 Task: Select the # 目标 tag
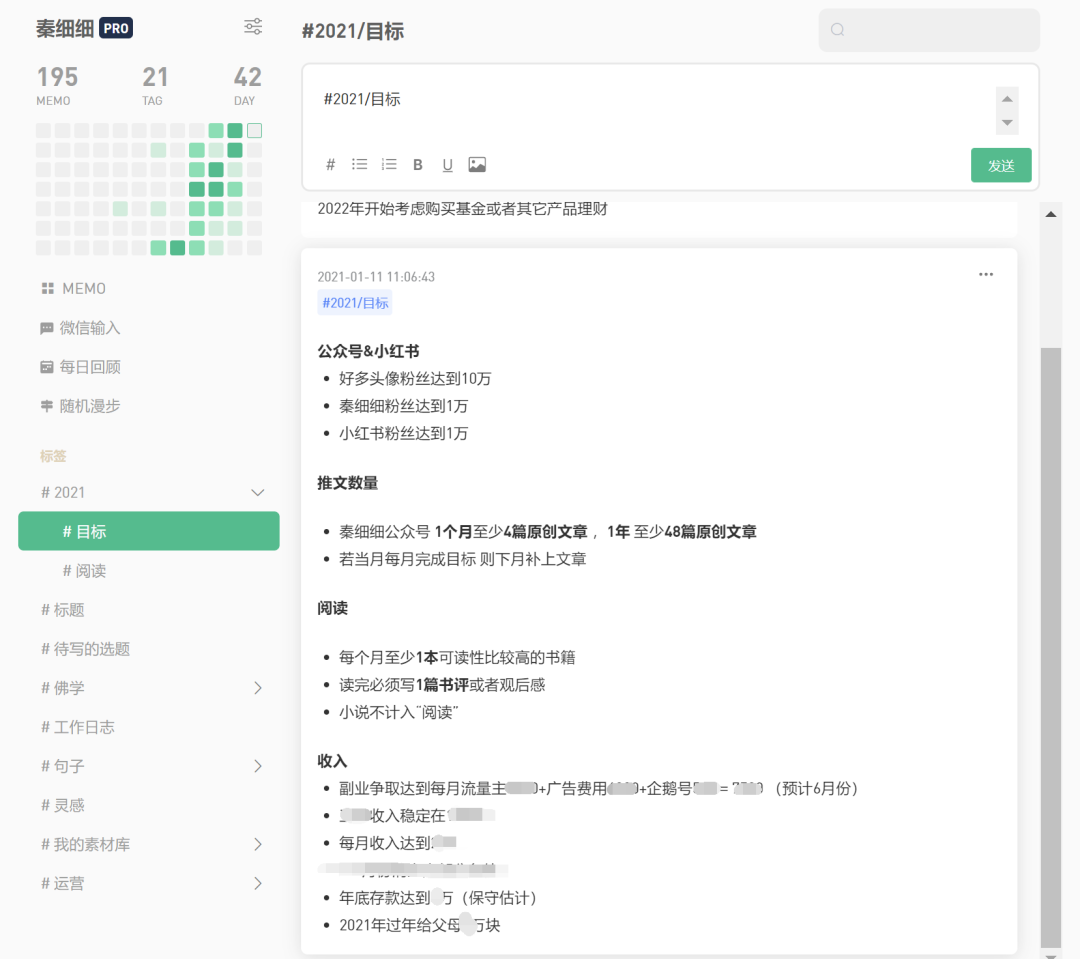click(149, 531)
